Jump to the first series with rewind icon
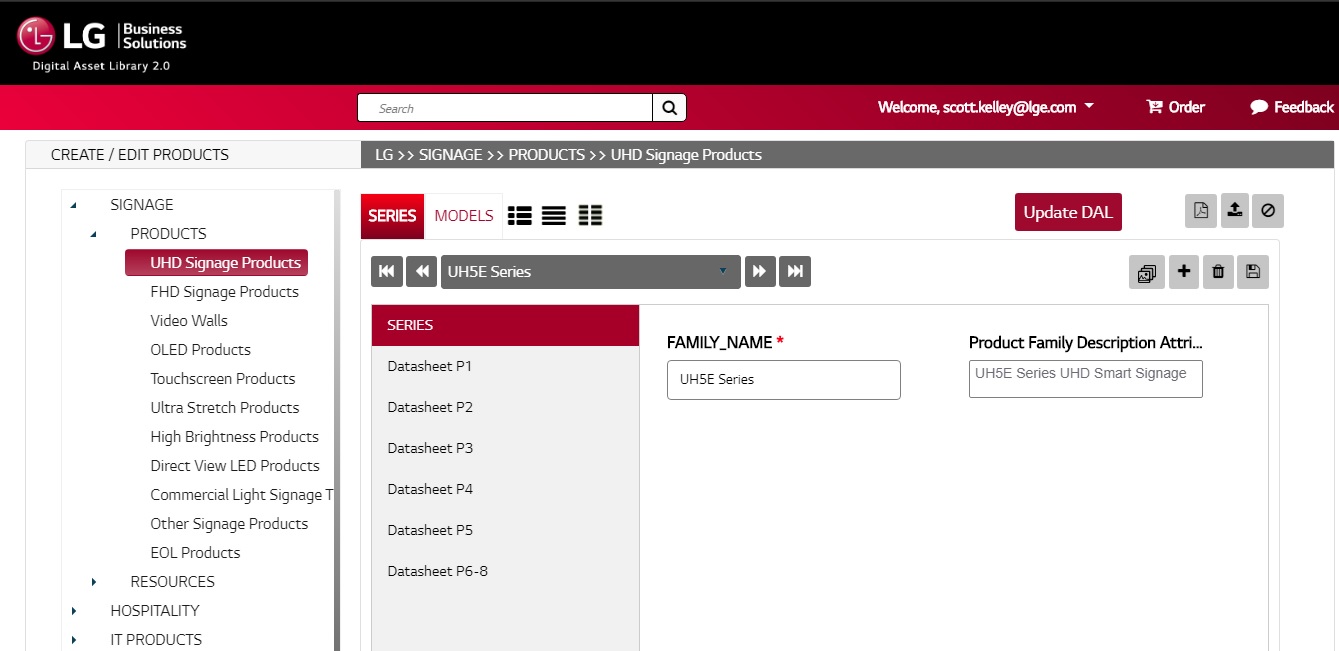 coord(387,271)
